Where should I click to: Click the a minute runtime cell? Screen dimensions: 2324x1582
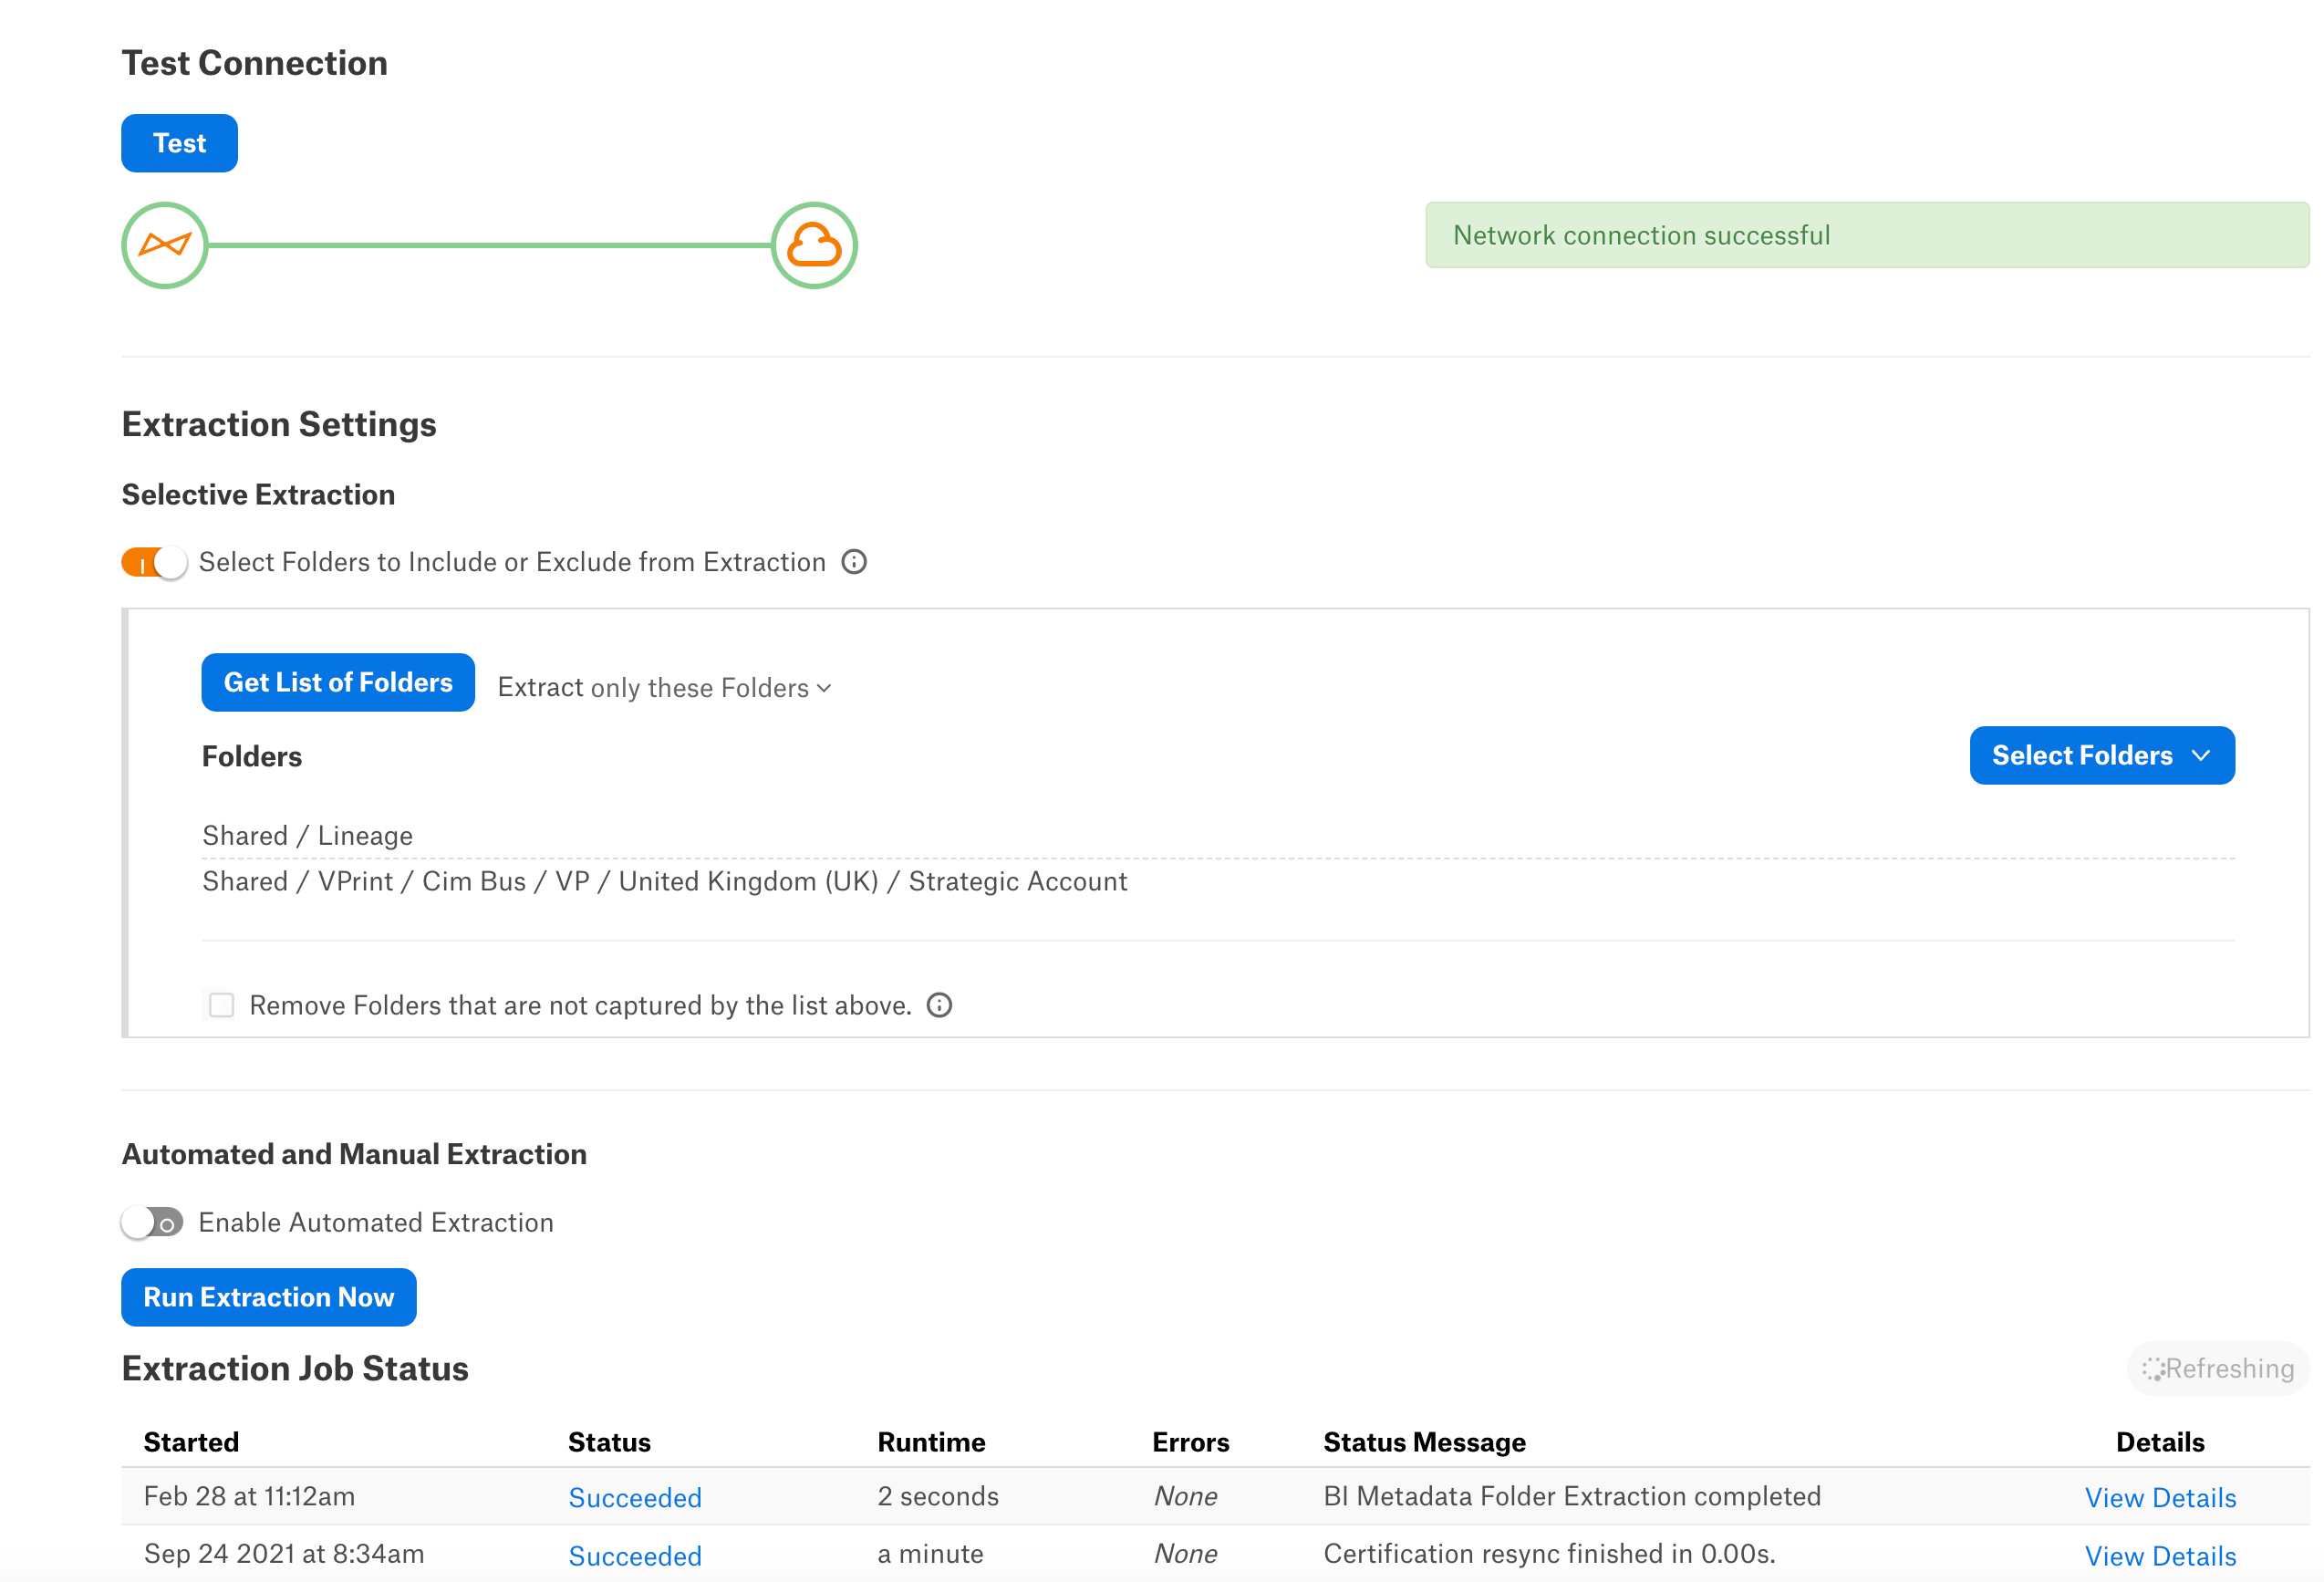pos(930,1553)
